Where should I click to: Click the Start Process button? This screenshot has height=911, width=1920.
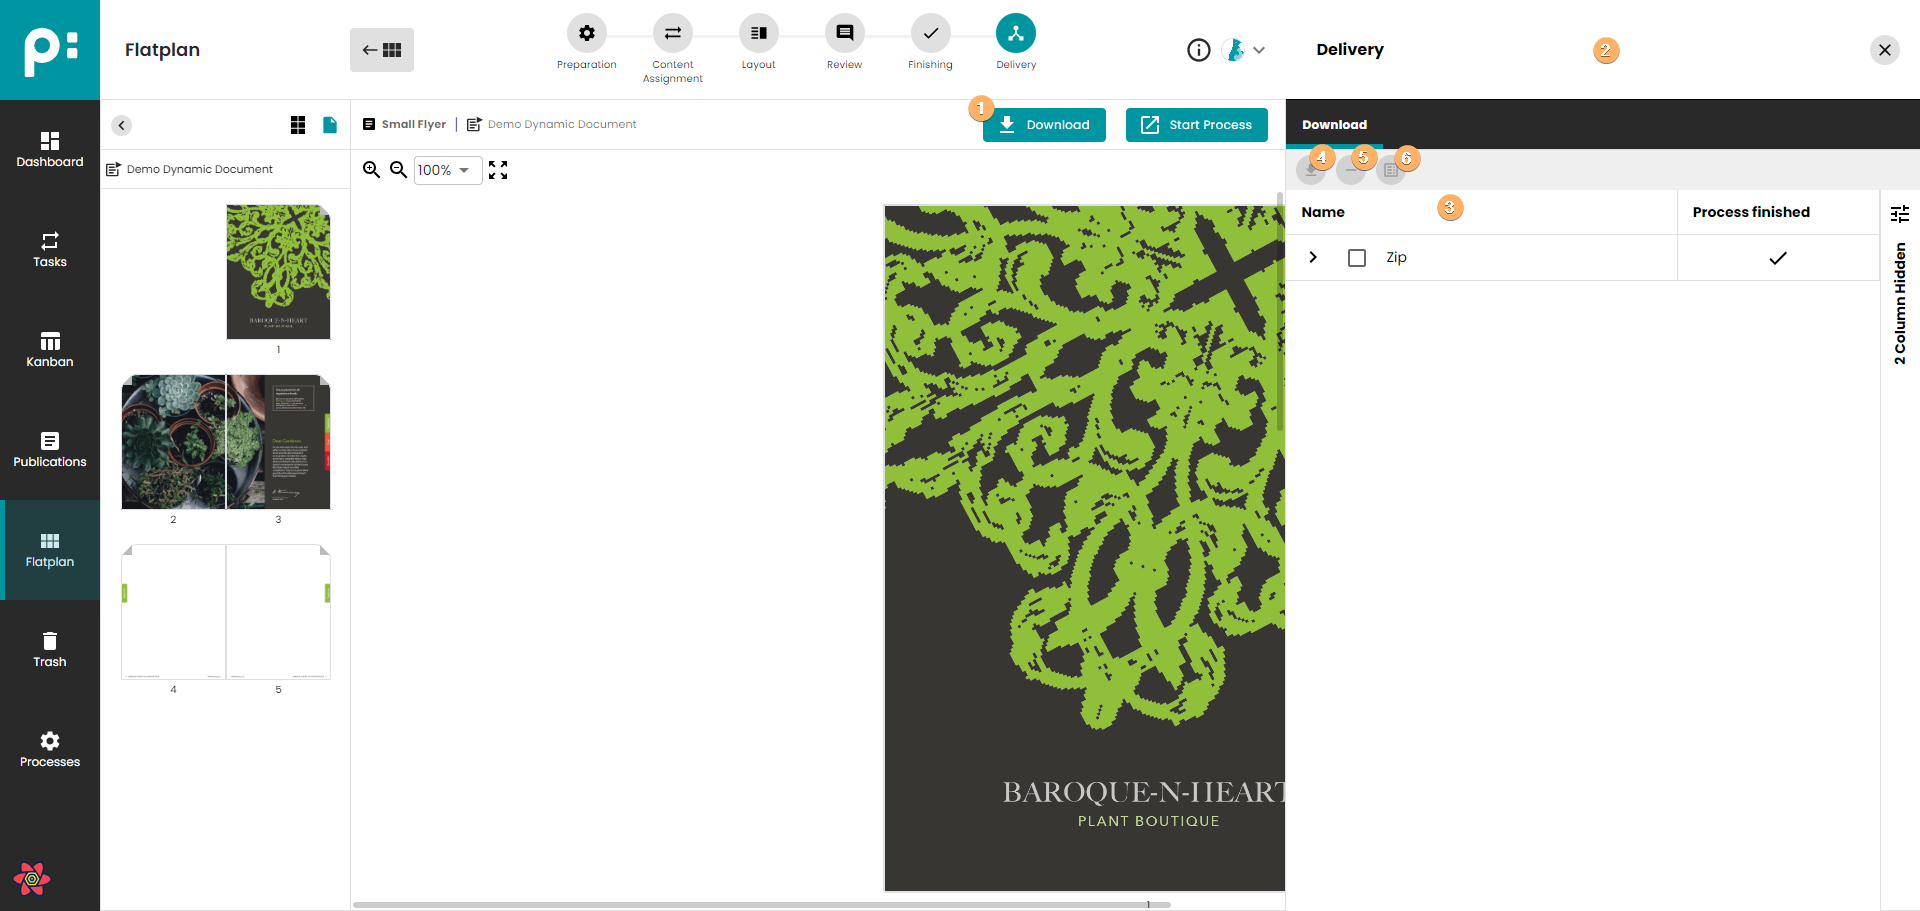click(x=1196, y=125)
